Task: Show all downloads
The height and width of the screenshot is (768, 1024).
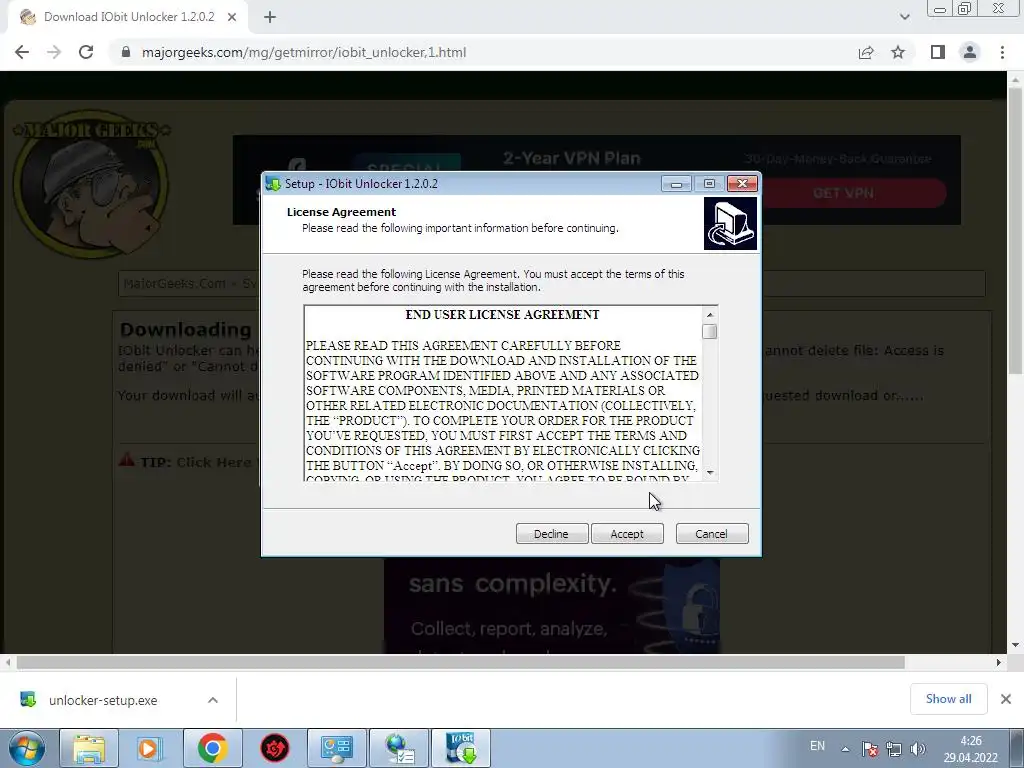Action: 948,699
